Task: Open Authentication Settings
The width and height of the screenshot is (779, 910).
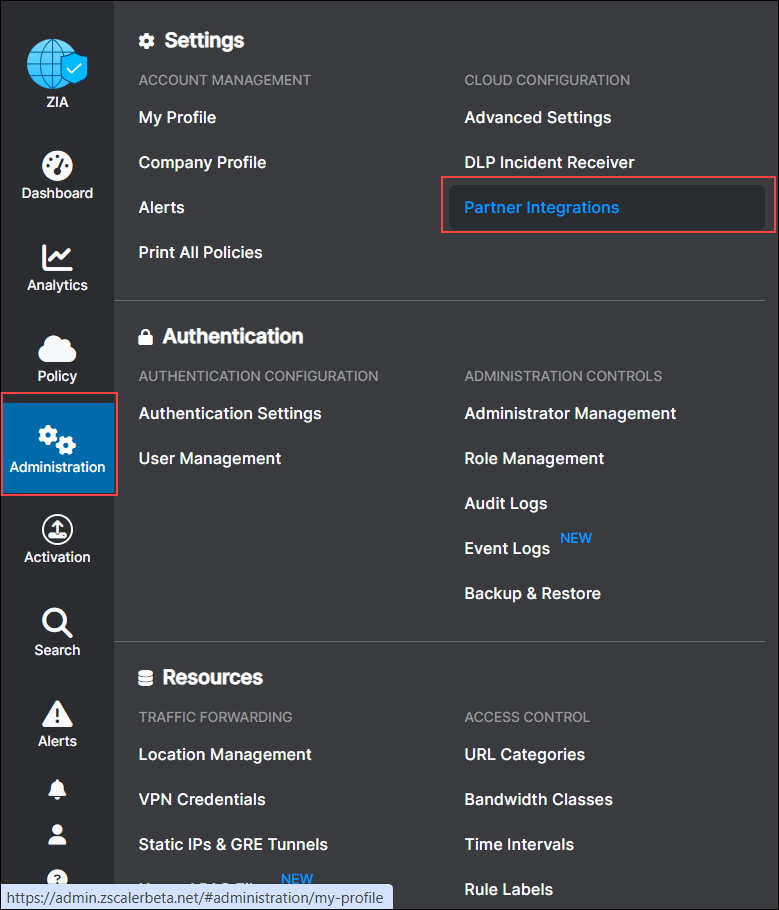Action: click(x=230, y=413)
